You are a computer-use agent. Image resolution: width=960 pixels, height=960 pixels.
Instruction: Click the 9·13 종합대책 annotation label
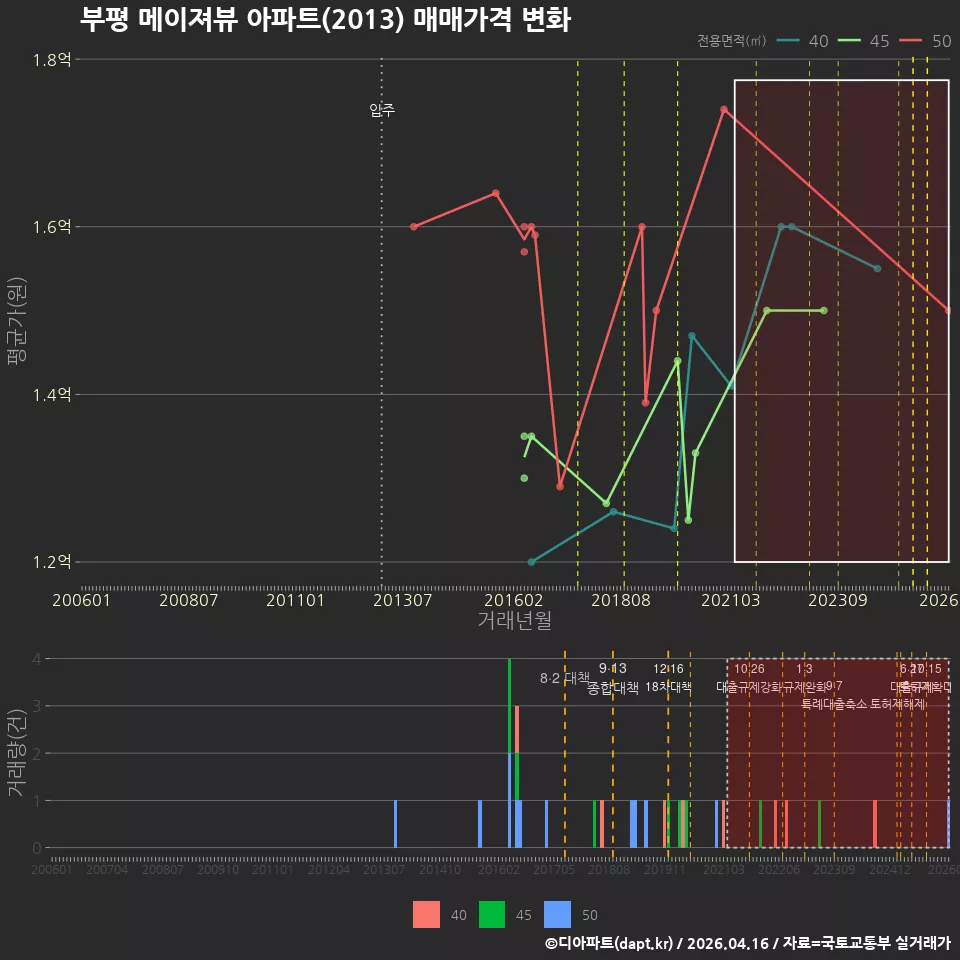613,678
